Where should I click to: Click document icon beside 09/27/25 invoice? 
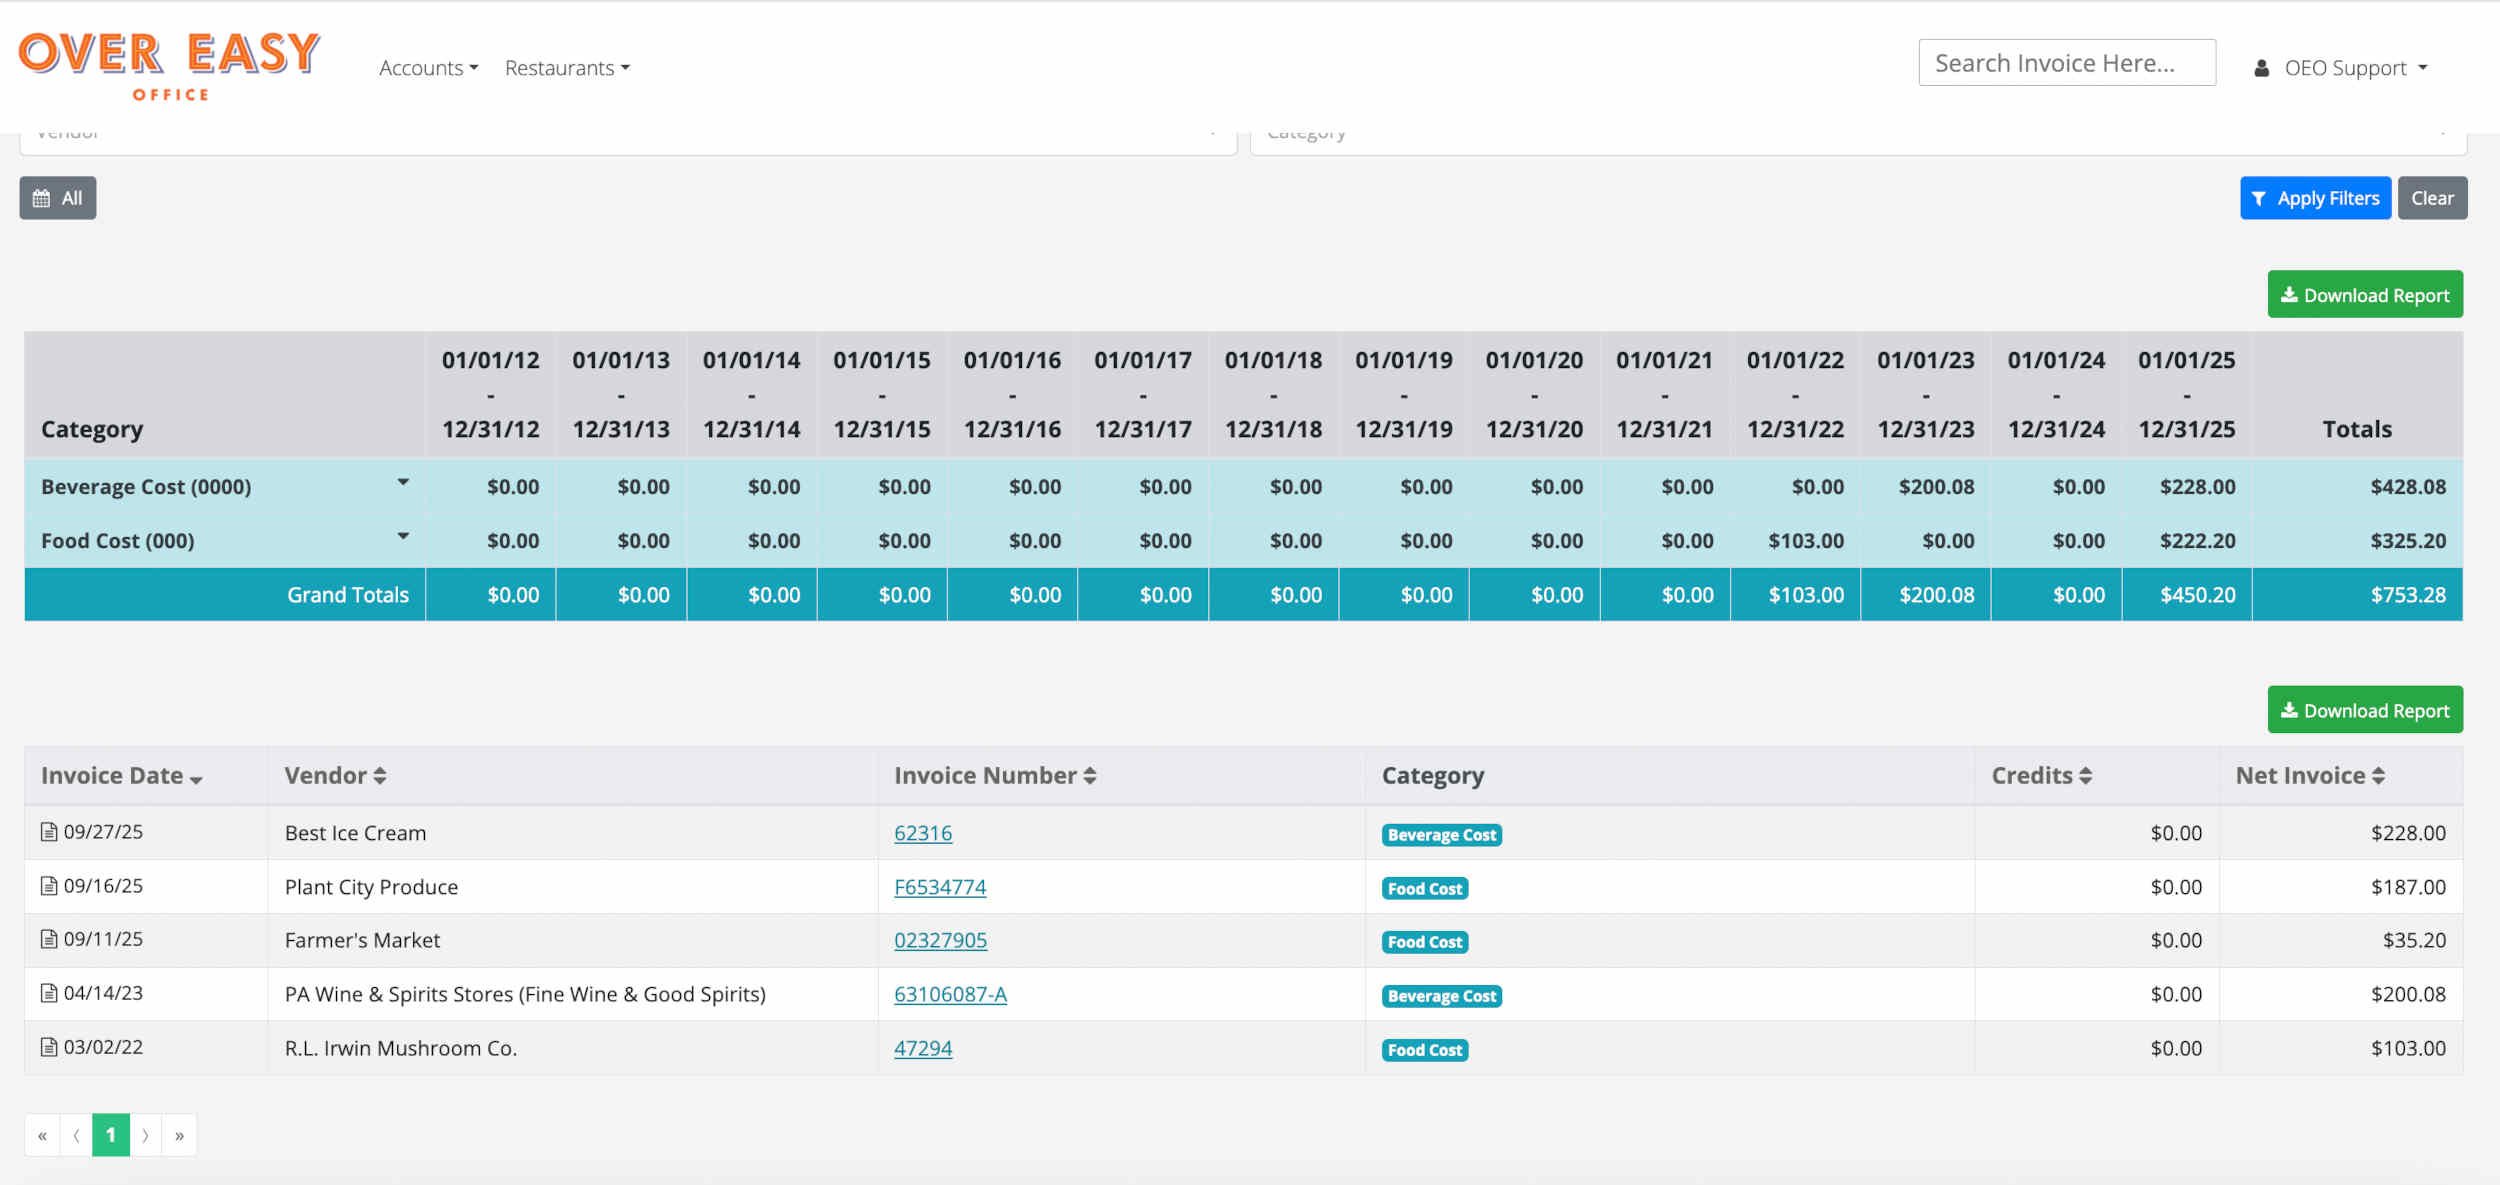[48, 832]
